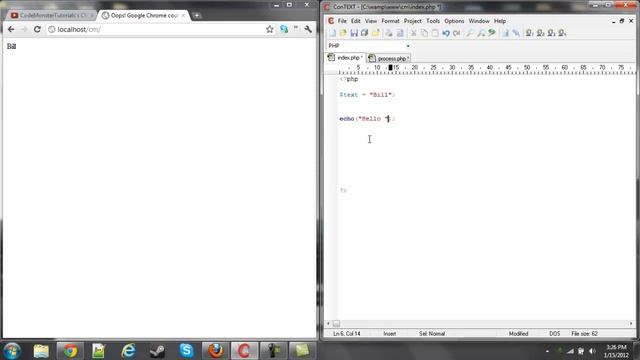
Task: Click the Copy toolbar icon
Action: pos(424,33)
